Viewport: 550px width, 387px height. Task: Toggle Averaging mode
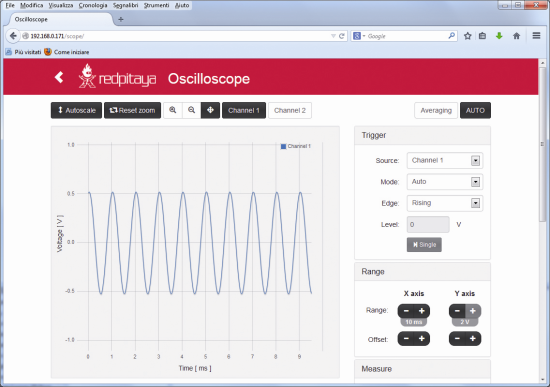click(436, 110)
